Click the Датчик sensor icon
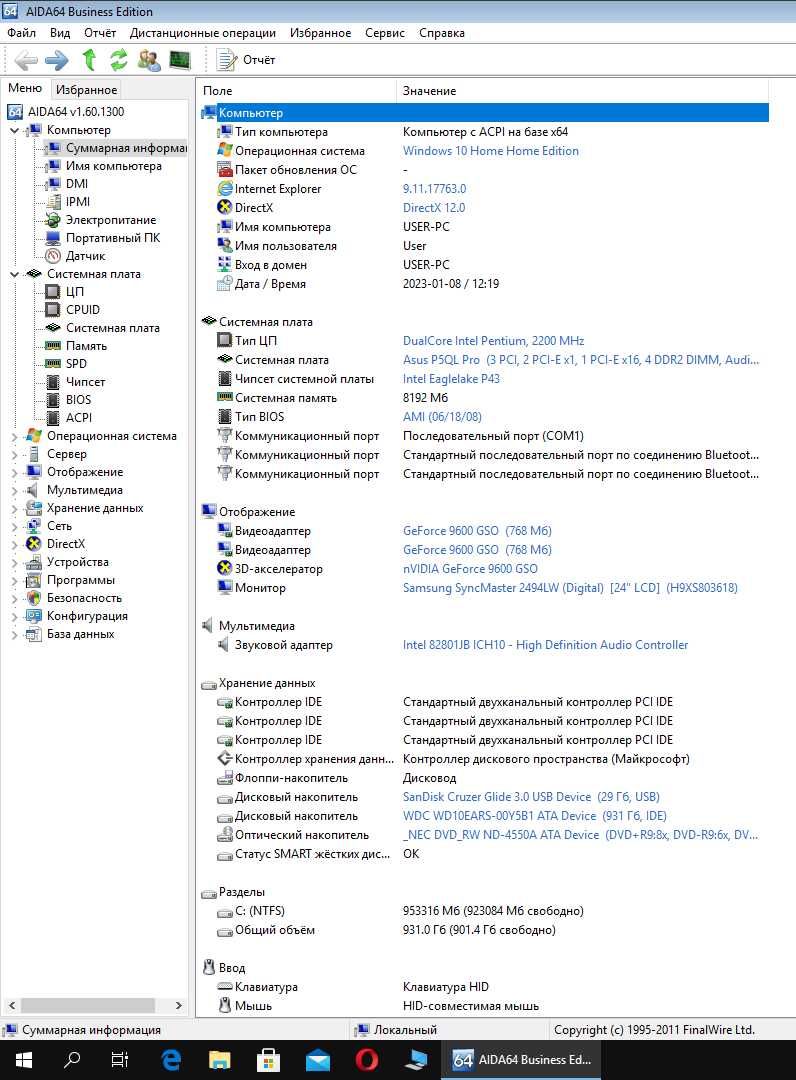Screen dimensions: 796x1080 [53, 256]
